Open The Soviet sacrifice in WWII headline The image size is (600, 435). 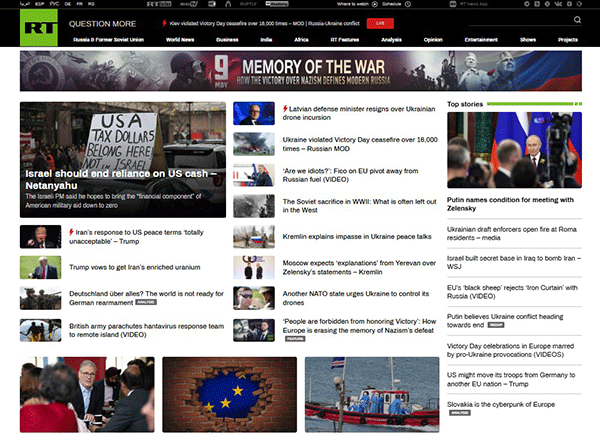pyautogui.click(x=359, y=206)
